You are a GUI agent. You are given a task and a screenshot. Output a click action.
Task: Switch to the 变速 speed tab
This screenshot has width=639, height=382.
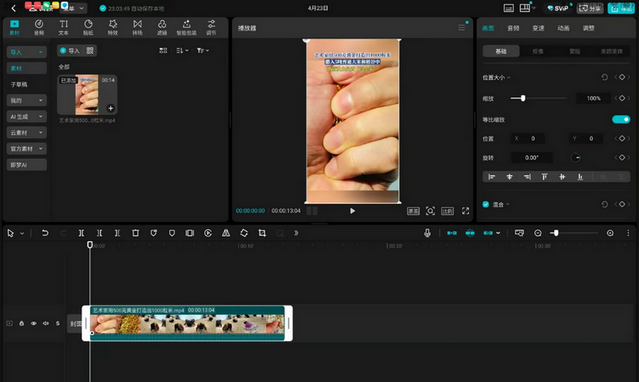coord(538,28)
